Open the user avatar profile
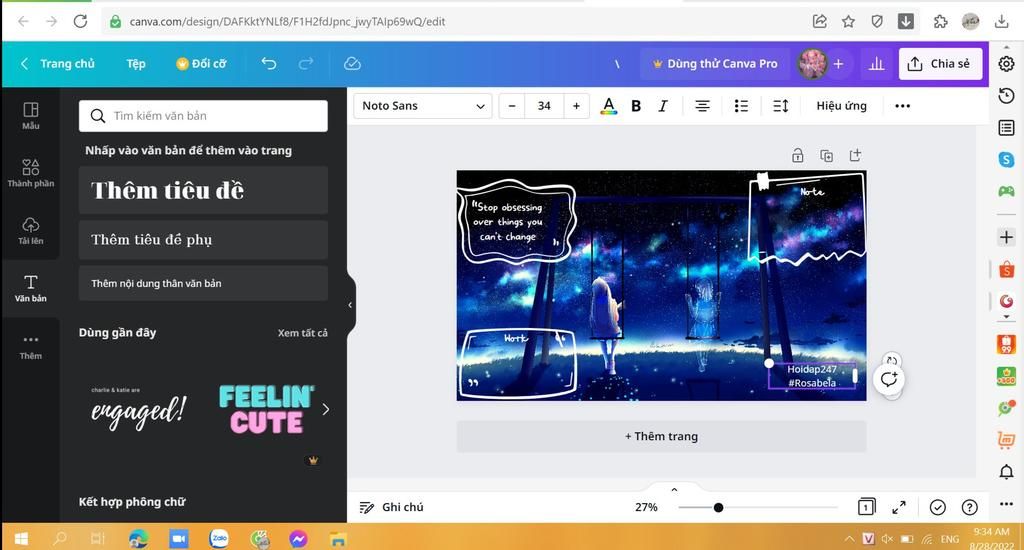 812,63
